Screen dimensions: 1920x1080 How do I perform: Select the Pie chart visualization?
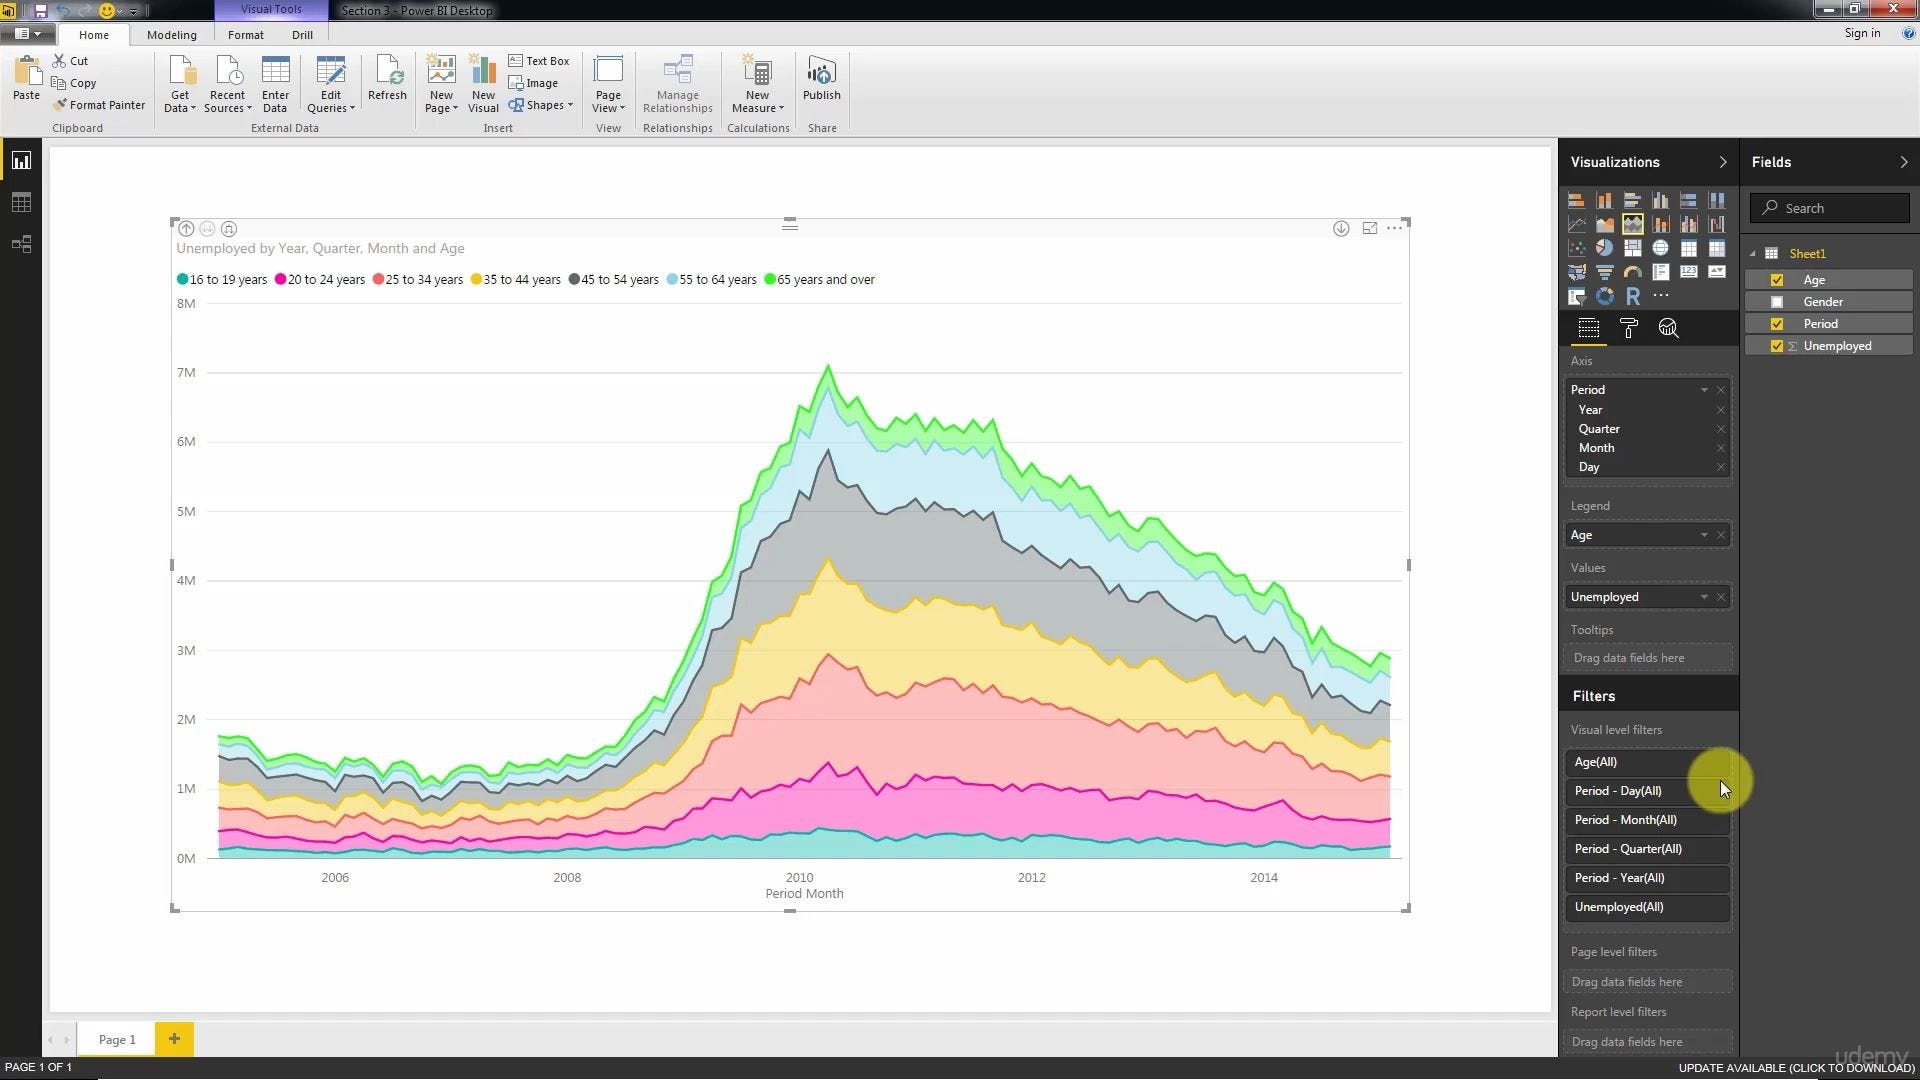click(1605, 248)
